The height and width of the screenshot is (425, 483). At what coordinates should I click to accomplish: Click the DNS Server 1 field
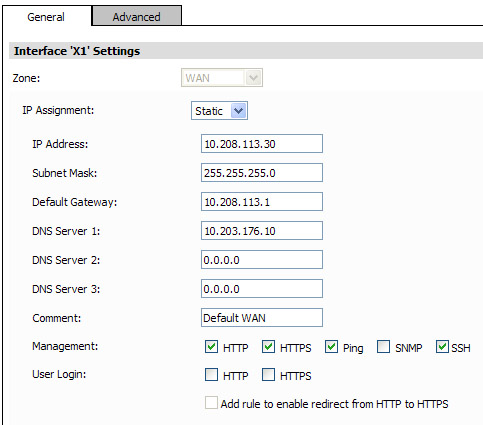262,231
